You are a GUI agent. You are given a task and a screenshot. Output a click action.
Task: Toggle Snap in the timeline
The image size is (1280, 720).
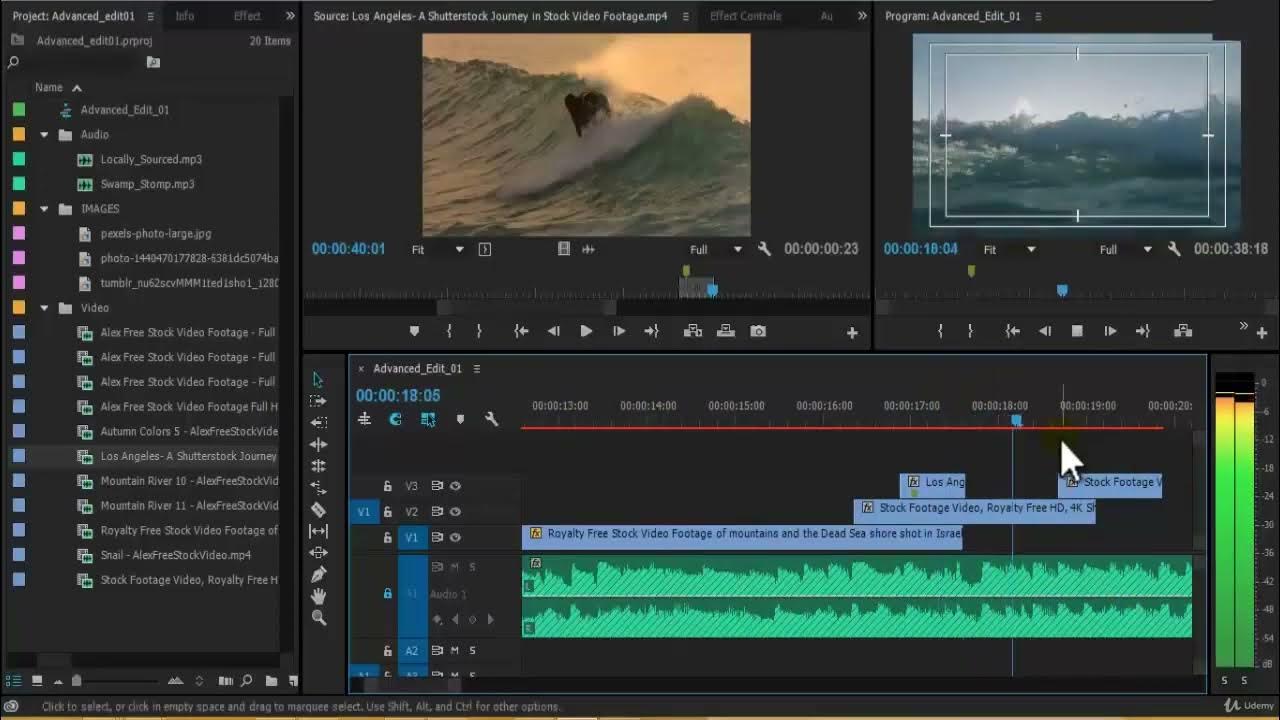point(395,419)
